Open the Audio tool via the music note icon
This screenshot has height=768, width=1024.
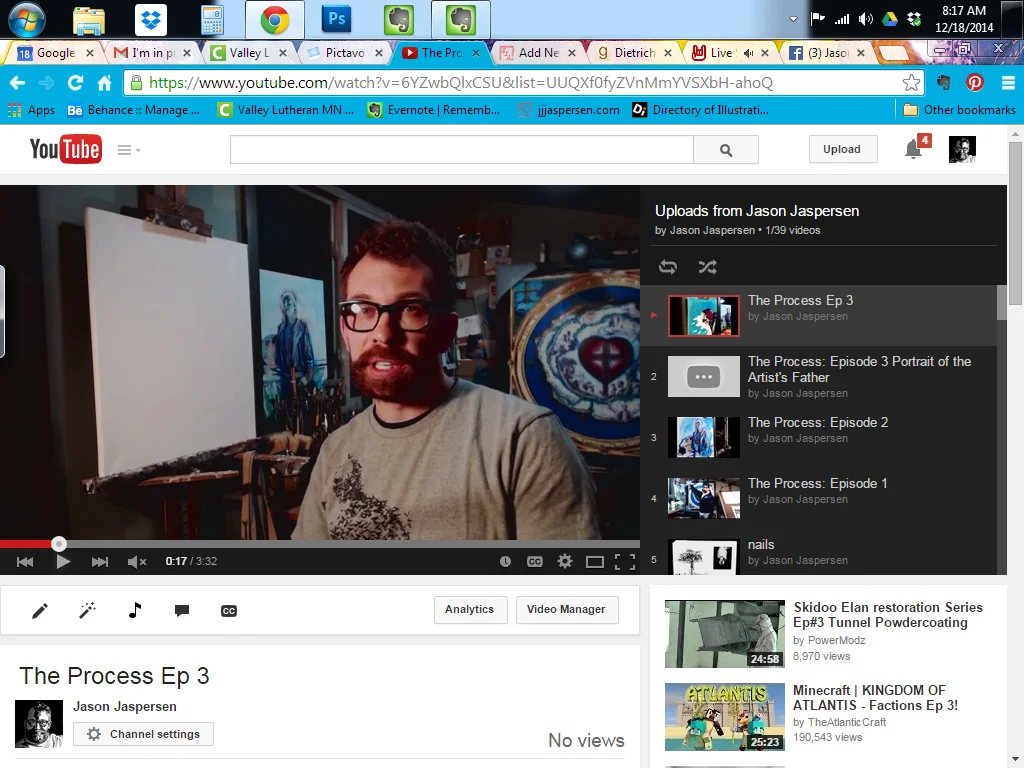click(x=134, y=610)
